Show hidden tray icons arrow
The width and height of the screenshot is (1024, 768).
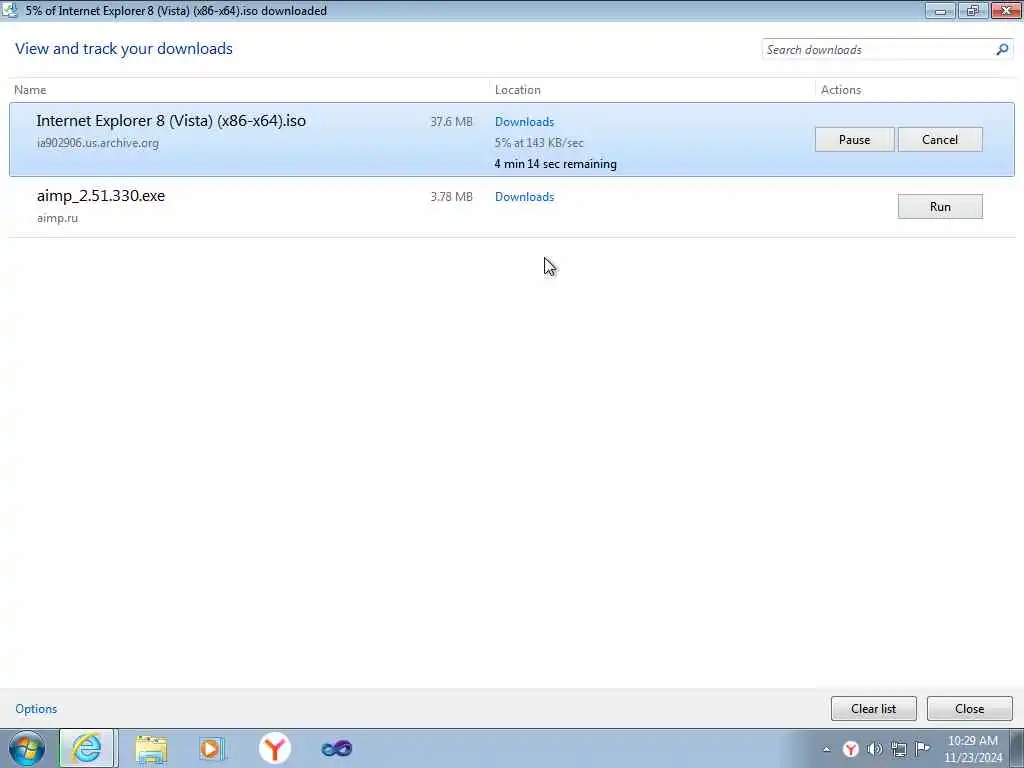[827, 749]
